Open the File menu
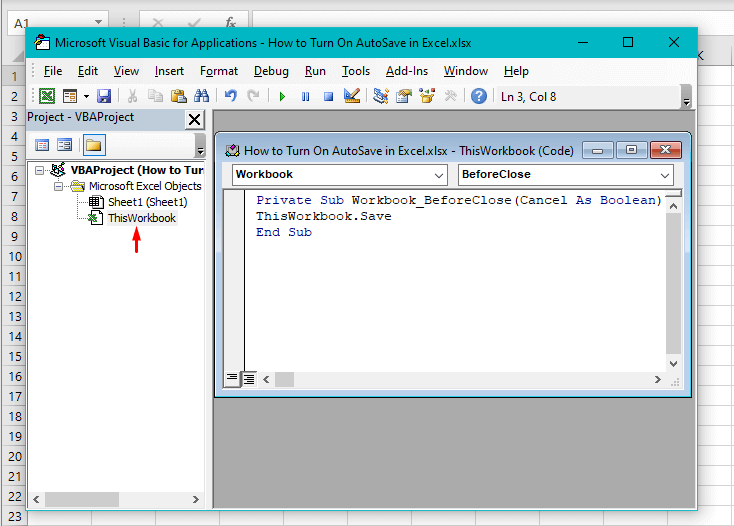Screen dimensions: 734x526 point(53,71)
